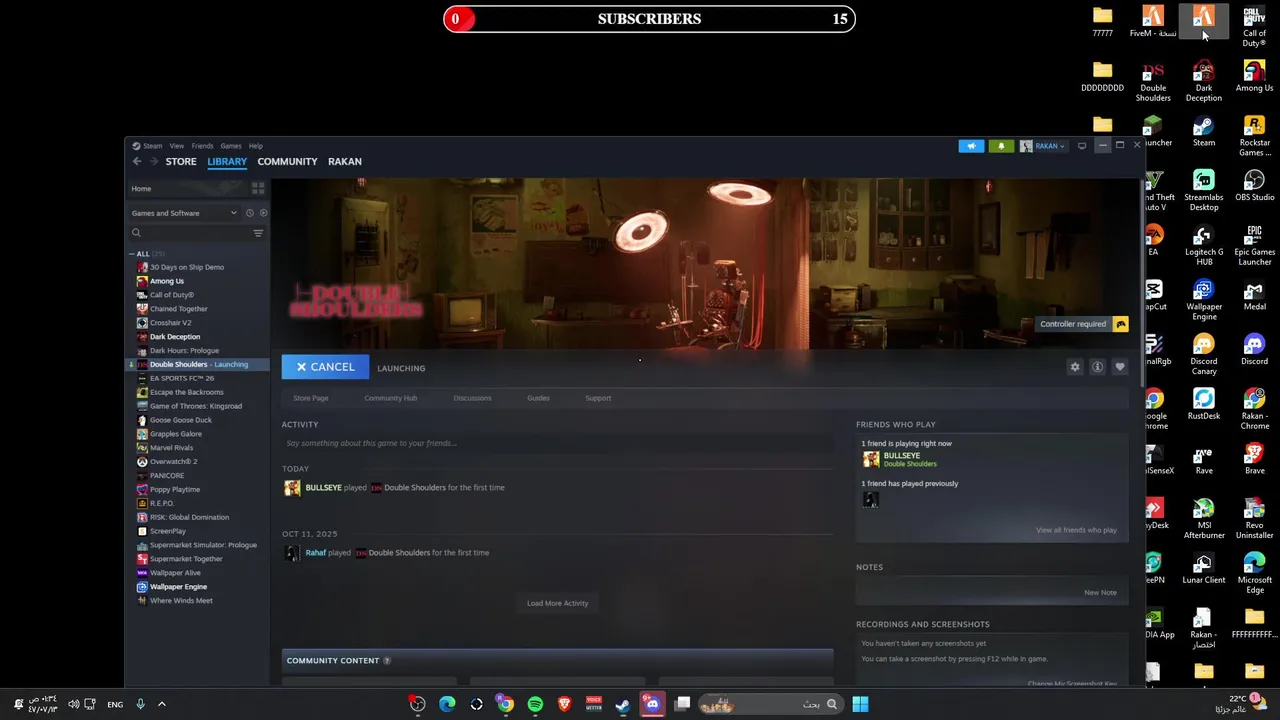The width and height of the screenshot is (1280, 720).
Task: Load More Activity button
Action: (x=557, y=603)
